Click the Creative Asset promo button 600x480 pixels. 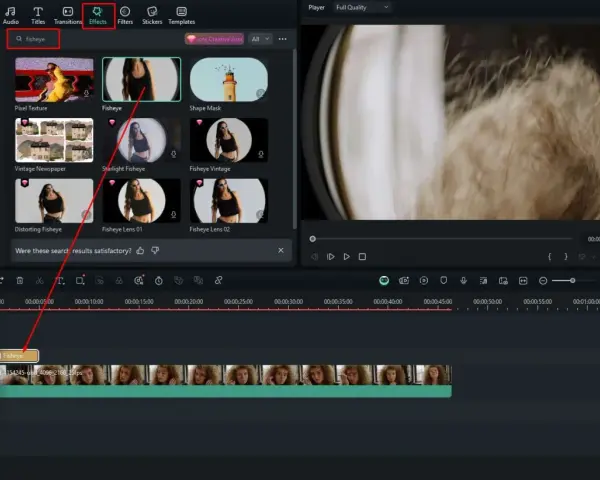pyautogui.click(x=214, y=39)
